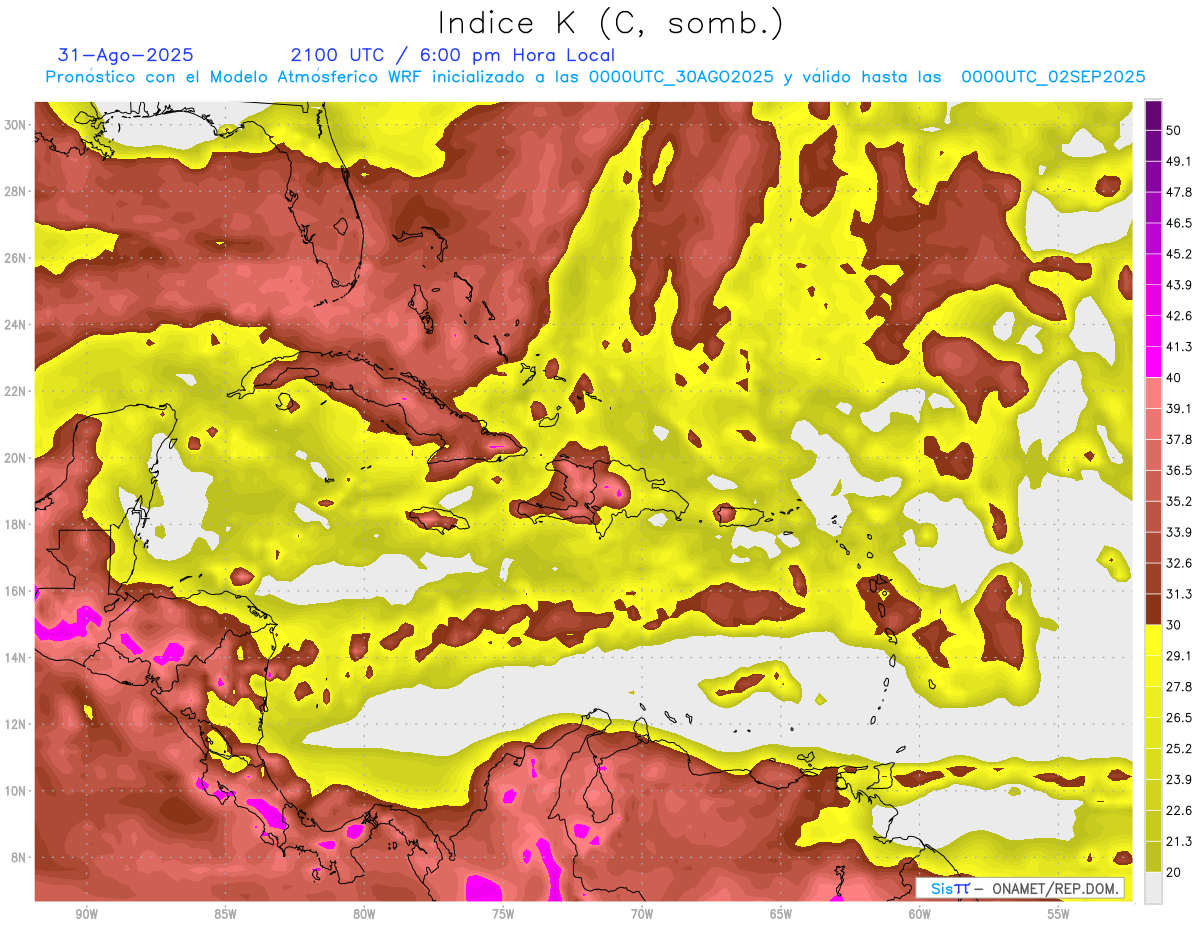The image size is (1200, 927).
Task: Click the colorbar value '49.1'
Action: (x=1179, y=162)
